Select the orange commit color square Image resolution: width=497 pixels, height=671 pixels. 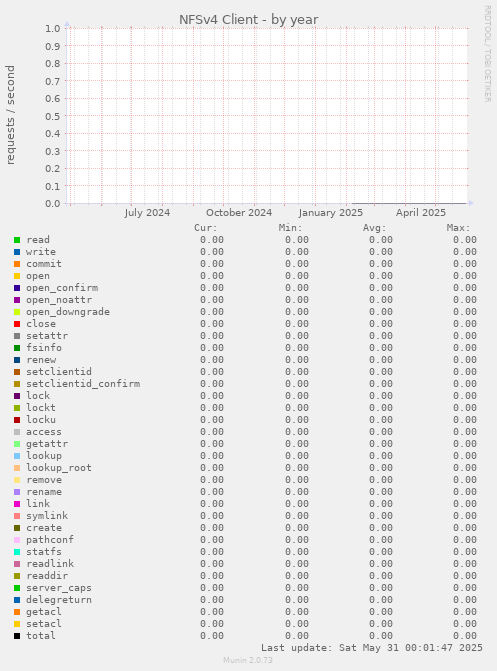pyautogui.click(x=17, y=264)
